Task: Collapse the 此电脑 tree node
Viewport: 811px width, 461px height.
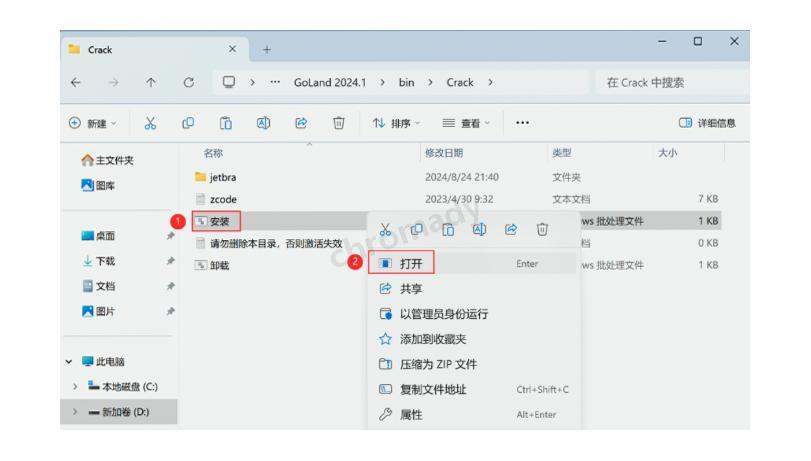Action: 69,362
